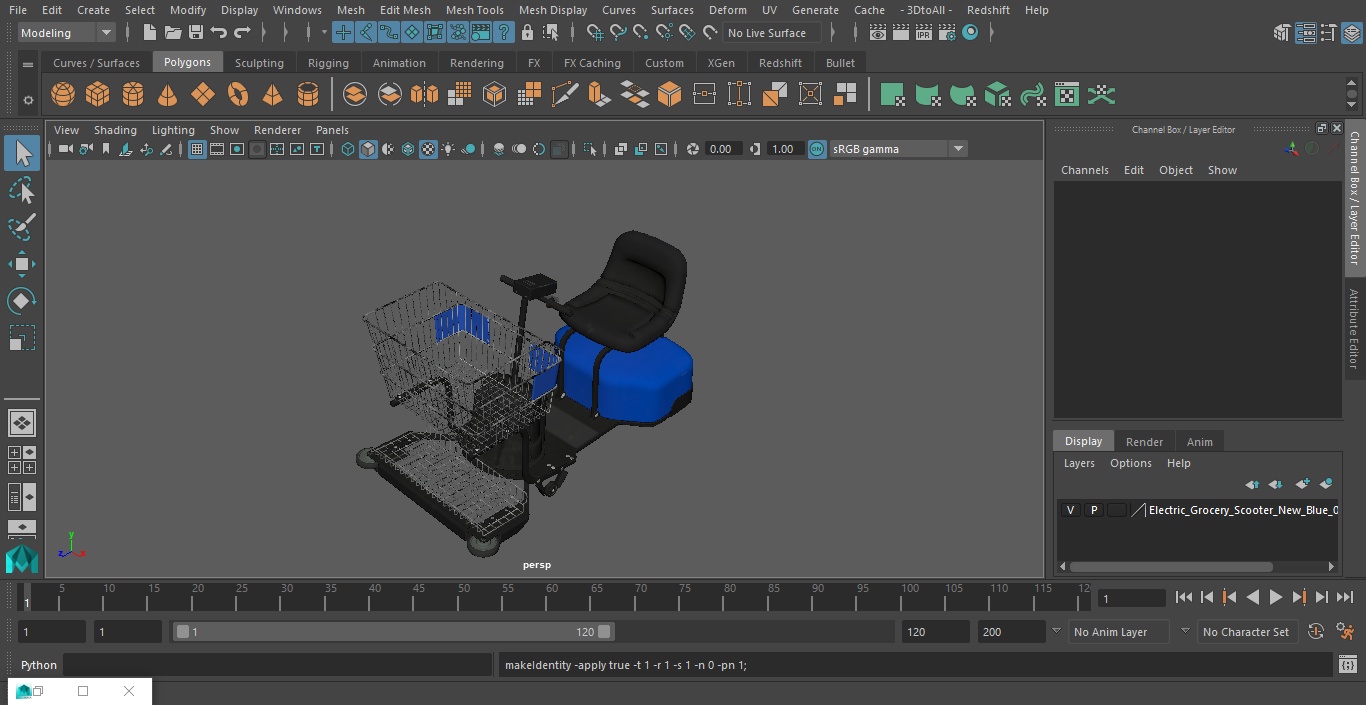Open the Shading panel menu
The image size is (1366, 705).
[x=115, y=130]
